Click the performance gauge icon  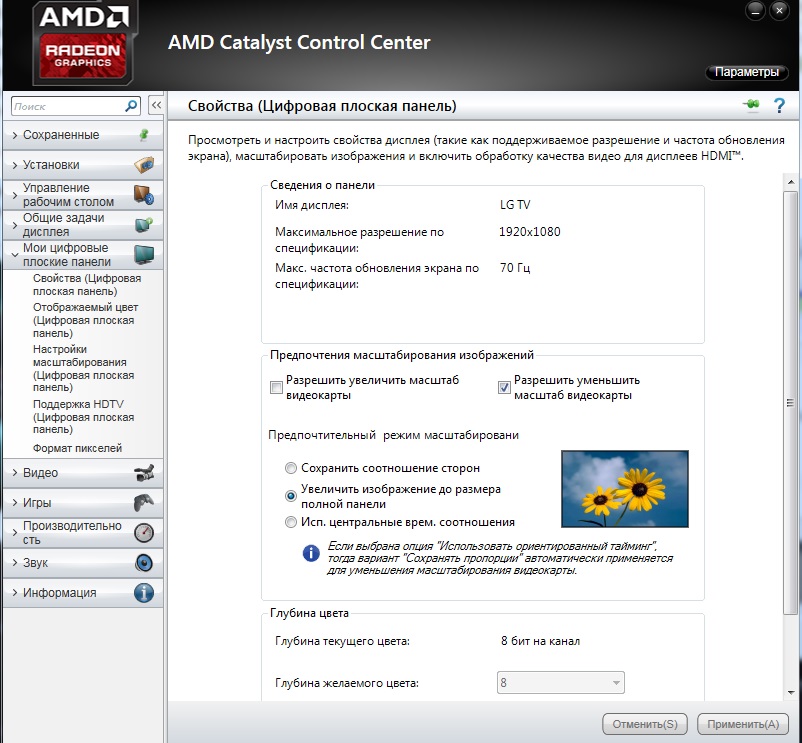pos(144,533)
